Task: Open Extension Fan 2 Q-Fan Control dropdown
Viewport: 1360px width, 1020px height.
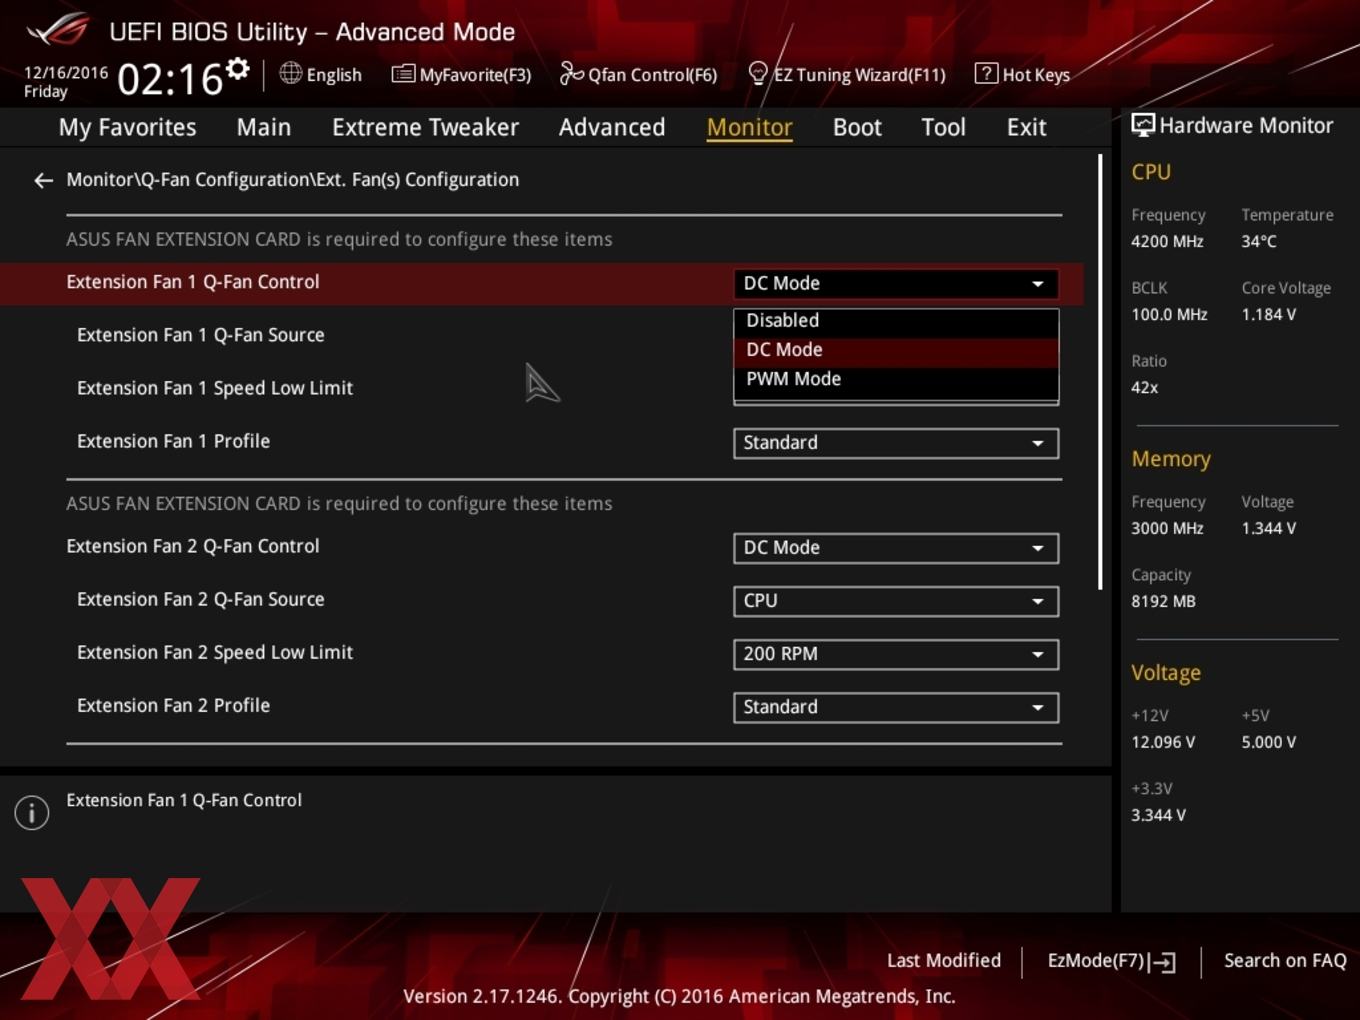Action: (896, 548)
